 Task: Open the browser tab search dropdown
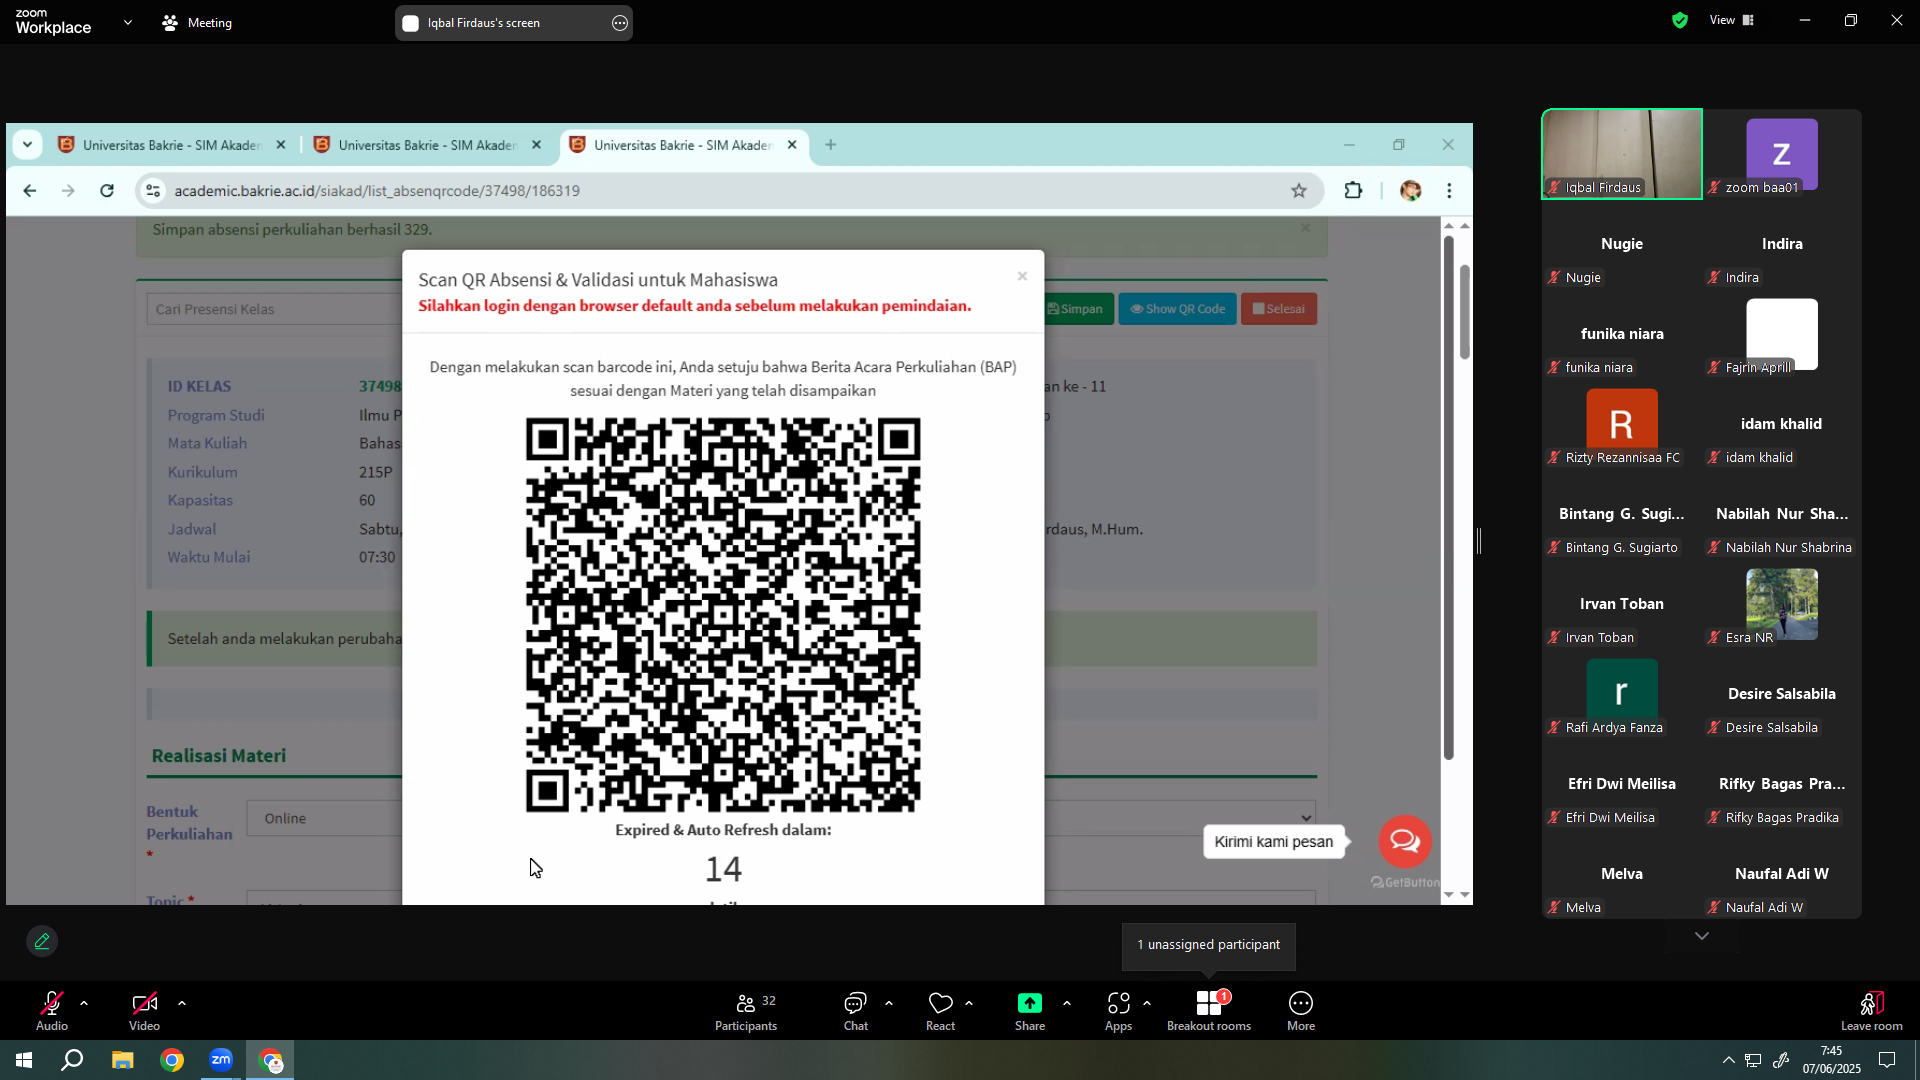[28, 145]
